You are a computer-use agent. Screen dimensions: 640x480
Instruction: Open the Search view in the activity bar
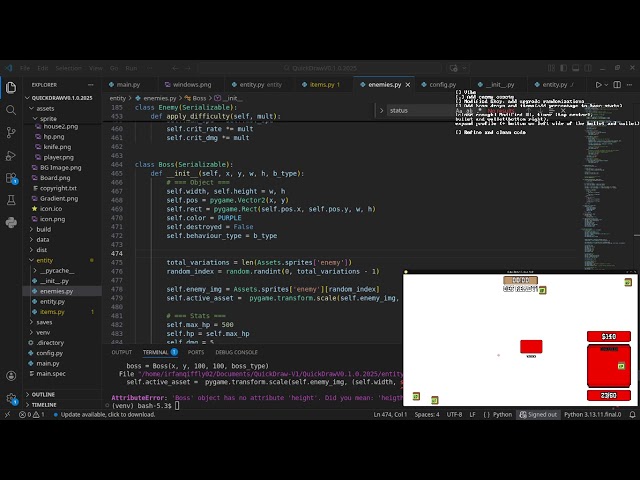11,110
